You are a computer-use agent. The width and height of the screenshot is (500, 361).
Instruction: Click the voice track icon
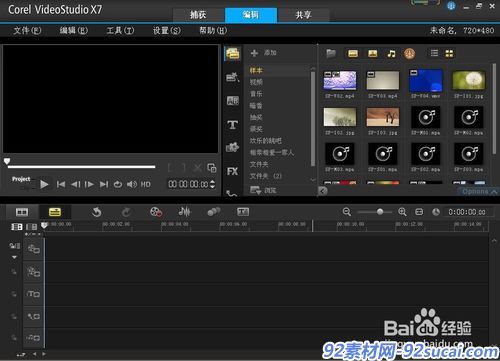coord(33,316)
